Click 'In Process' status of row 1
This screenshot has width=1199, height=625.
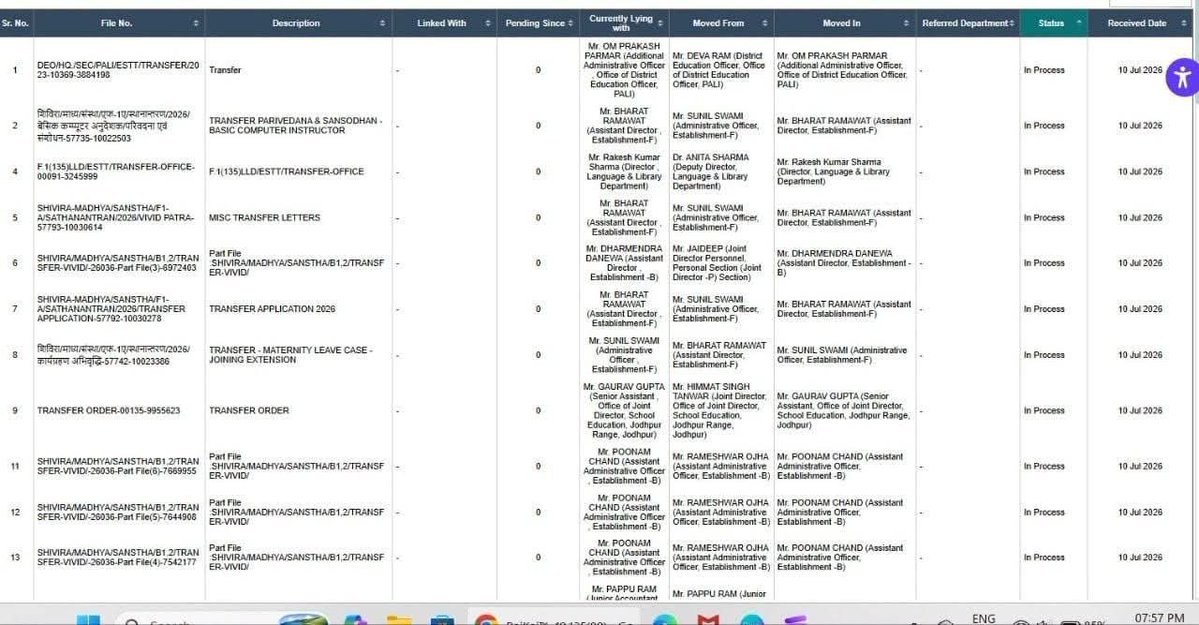pyautogui.click(x=1044, y=70)
